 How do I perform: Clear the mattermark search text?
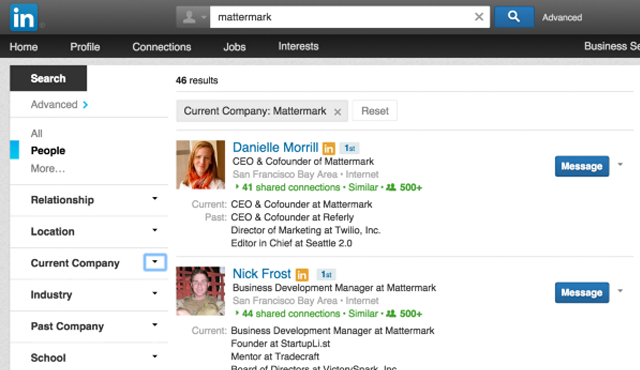[479, 17]
